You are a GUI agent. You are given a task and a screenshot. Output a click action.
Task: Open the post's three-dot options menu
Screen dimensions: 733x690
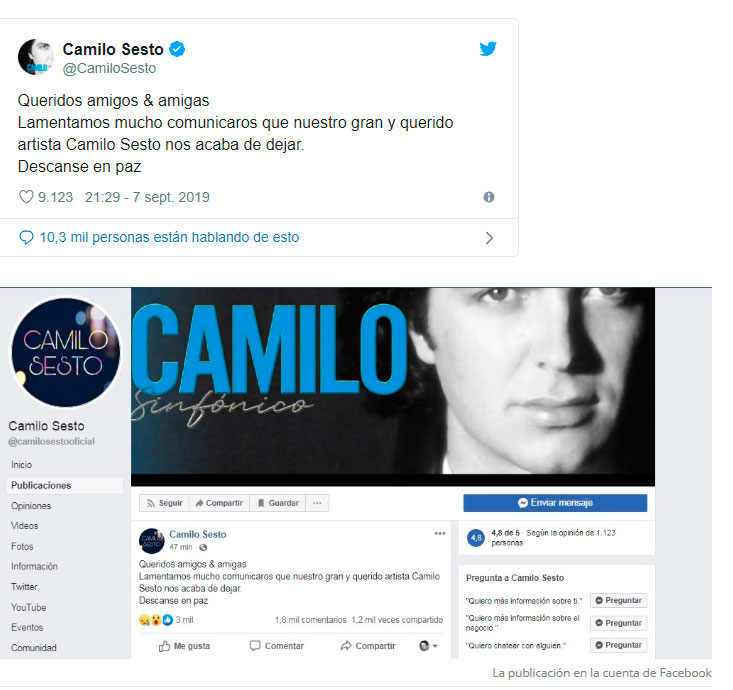point(440,533)
